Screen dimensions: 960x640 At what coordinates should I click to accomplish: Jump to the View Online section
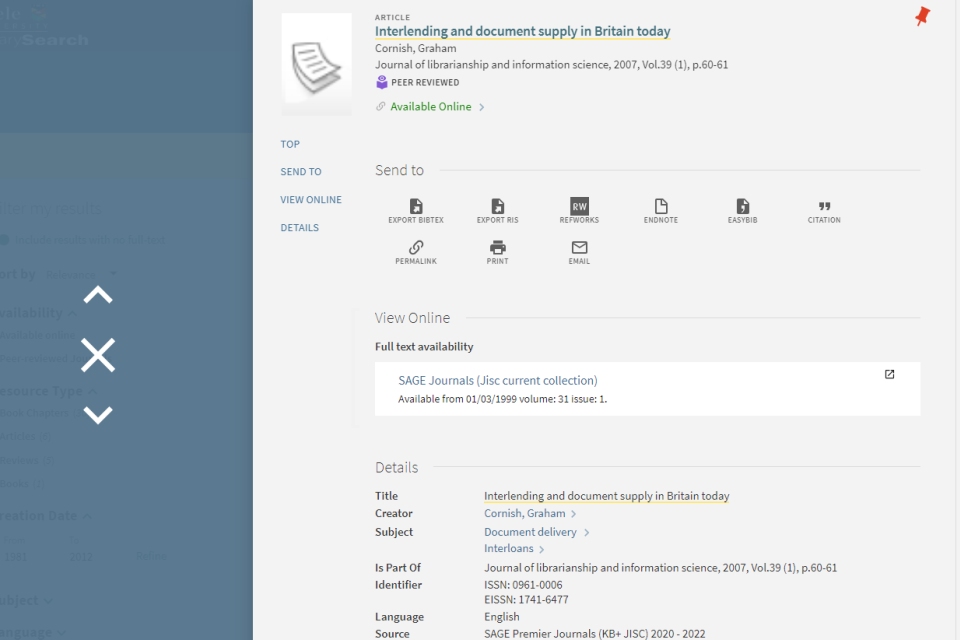(x=310, y=200)
